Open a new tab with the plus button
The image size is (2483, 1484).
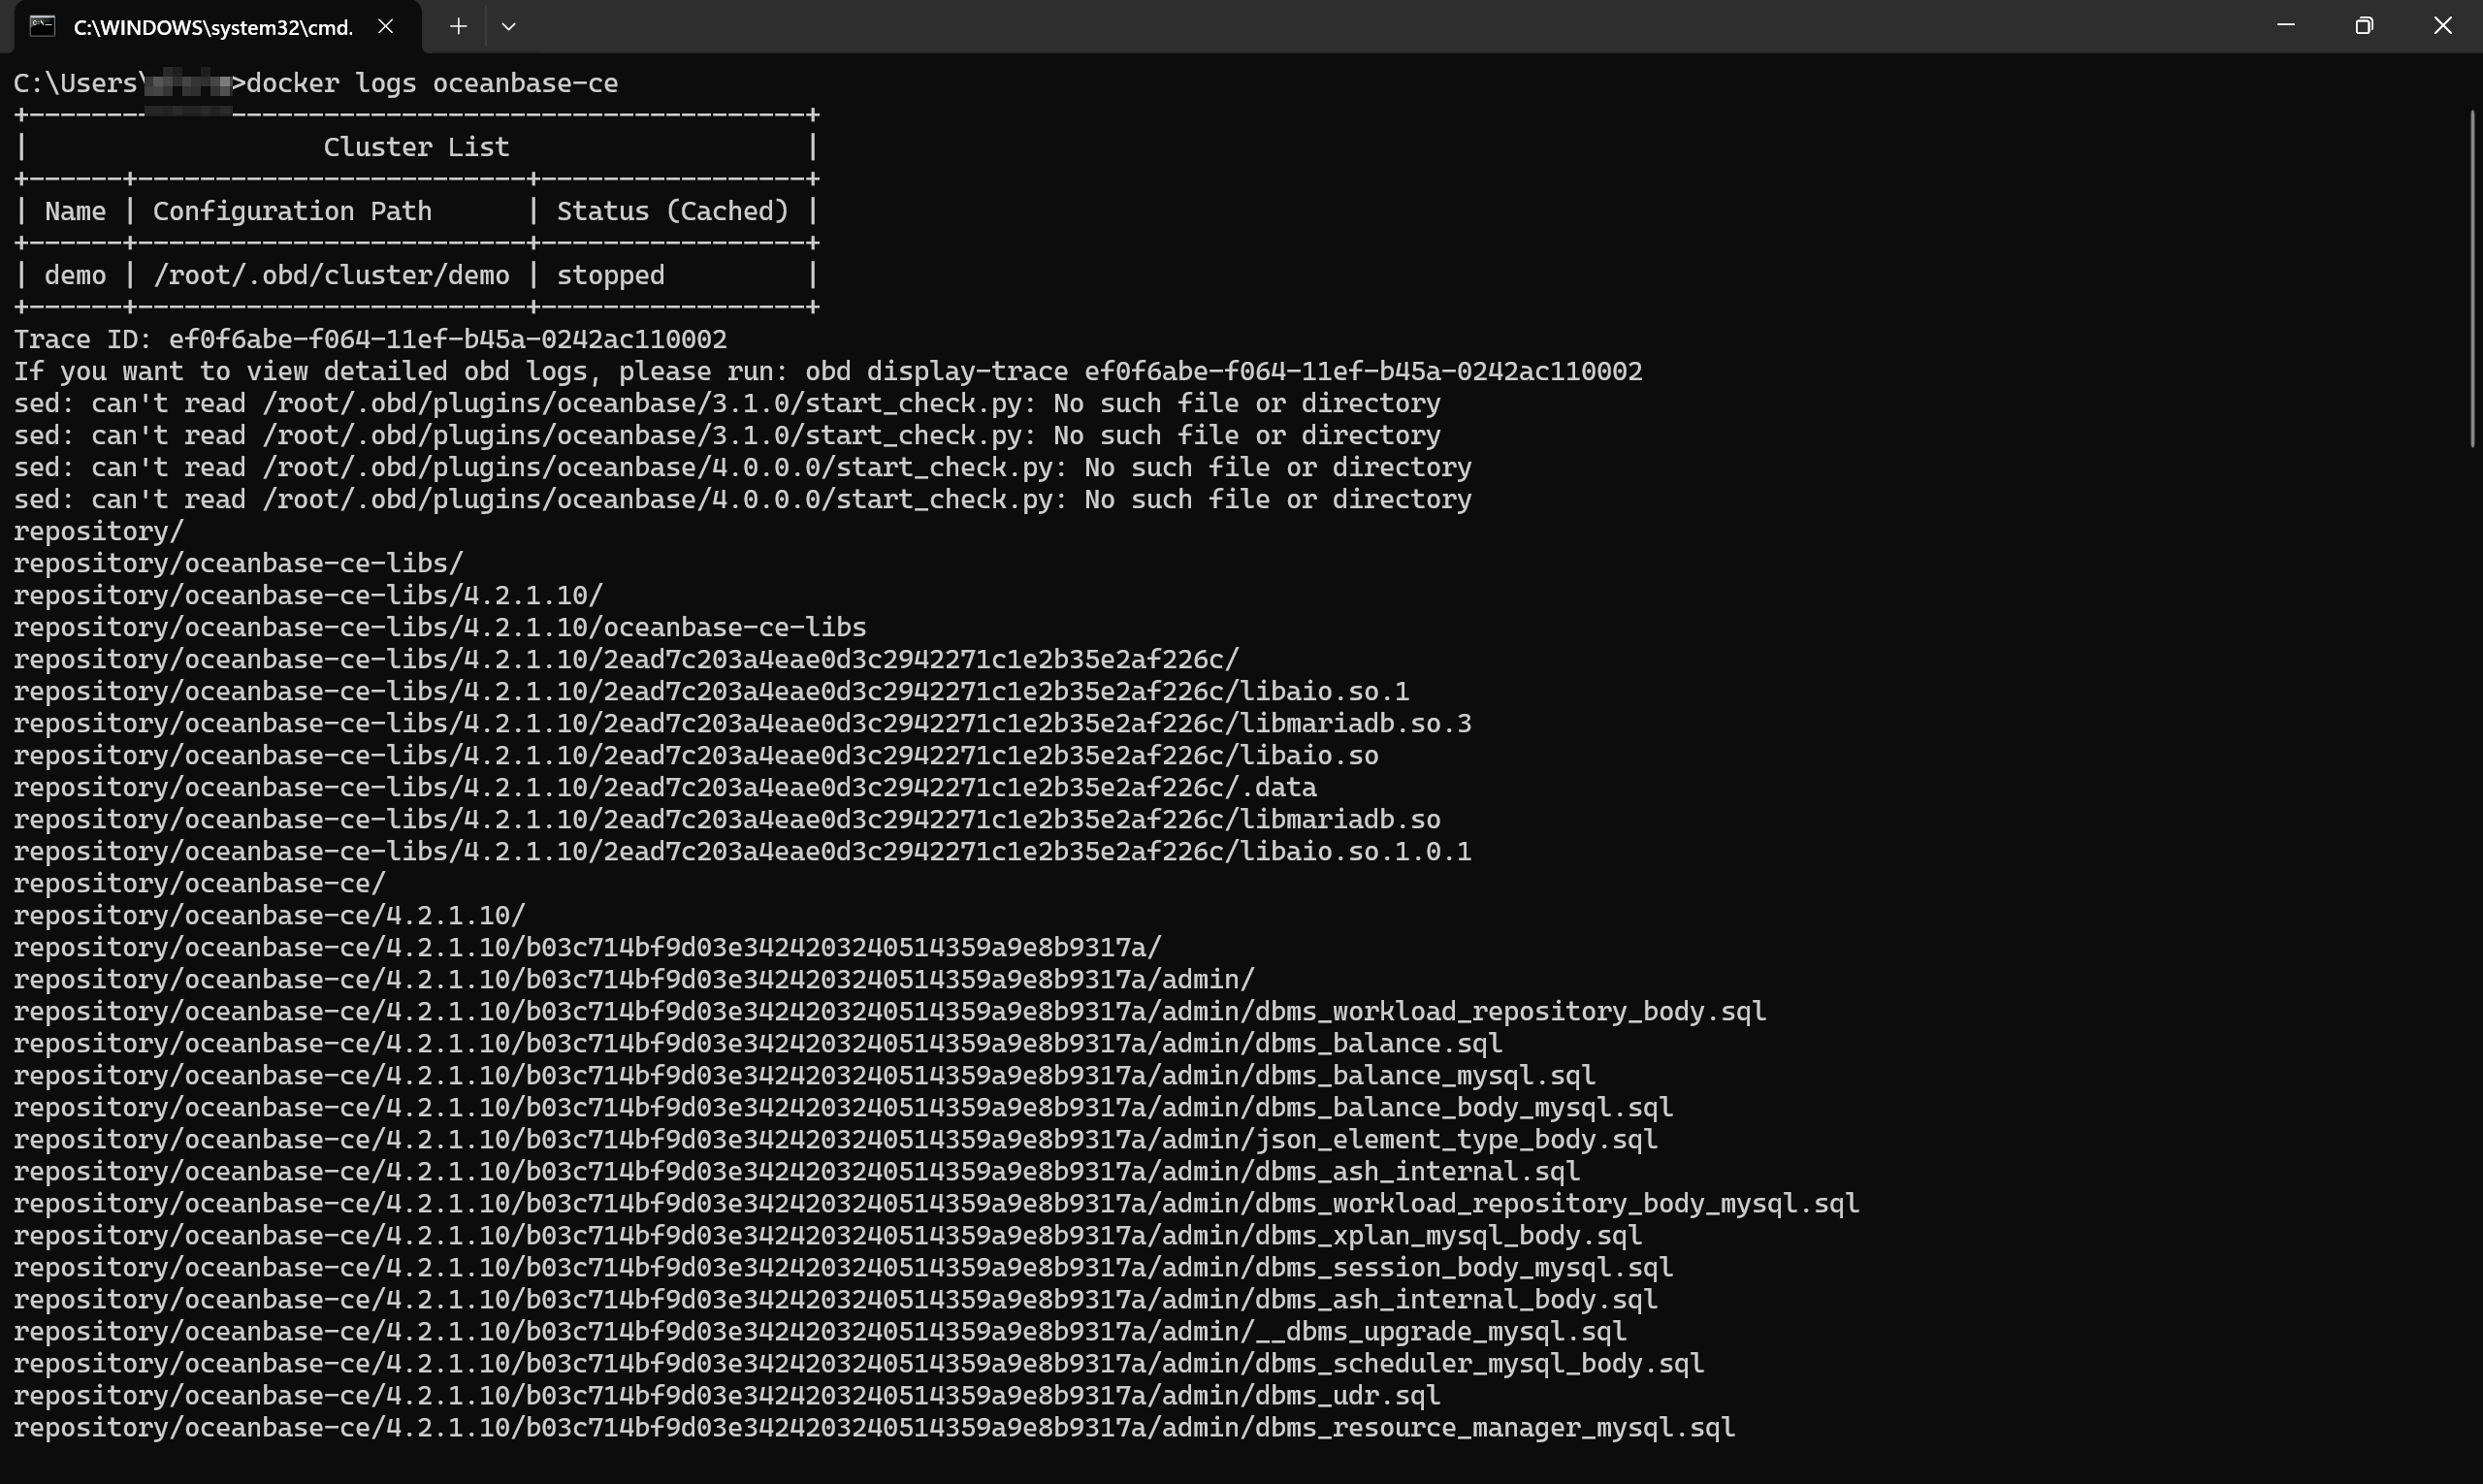[x=458, y=26]
